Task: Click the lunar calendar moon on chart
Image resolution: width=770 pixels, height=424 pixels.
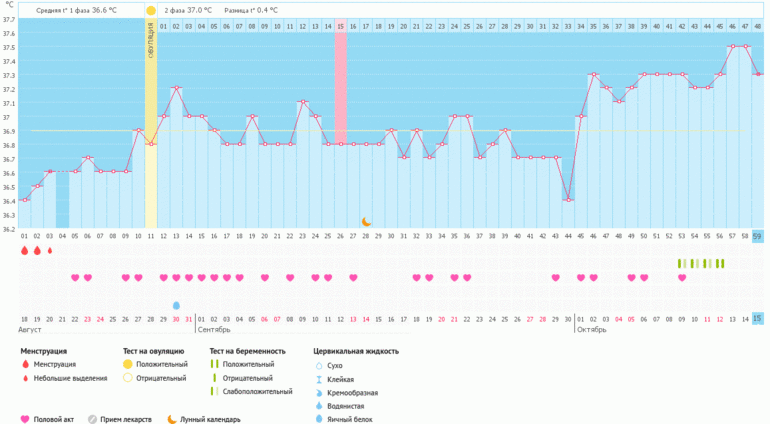Action: [366, 221]
